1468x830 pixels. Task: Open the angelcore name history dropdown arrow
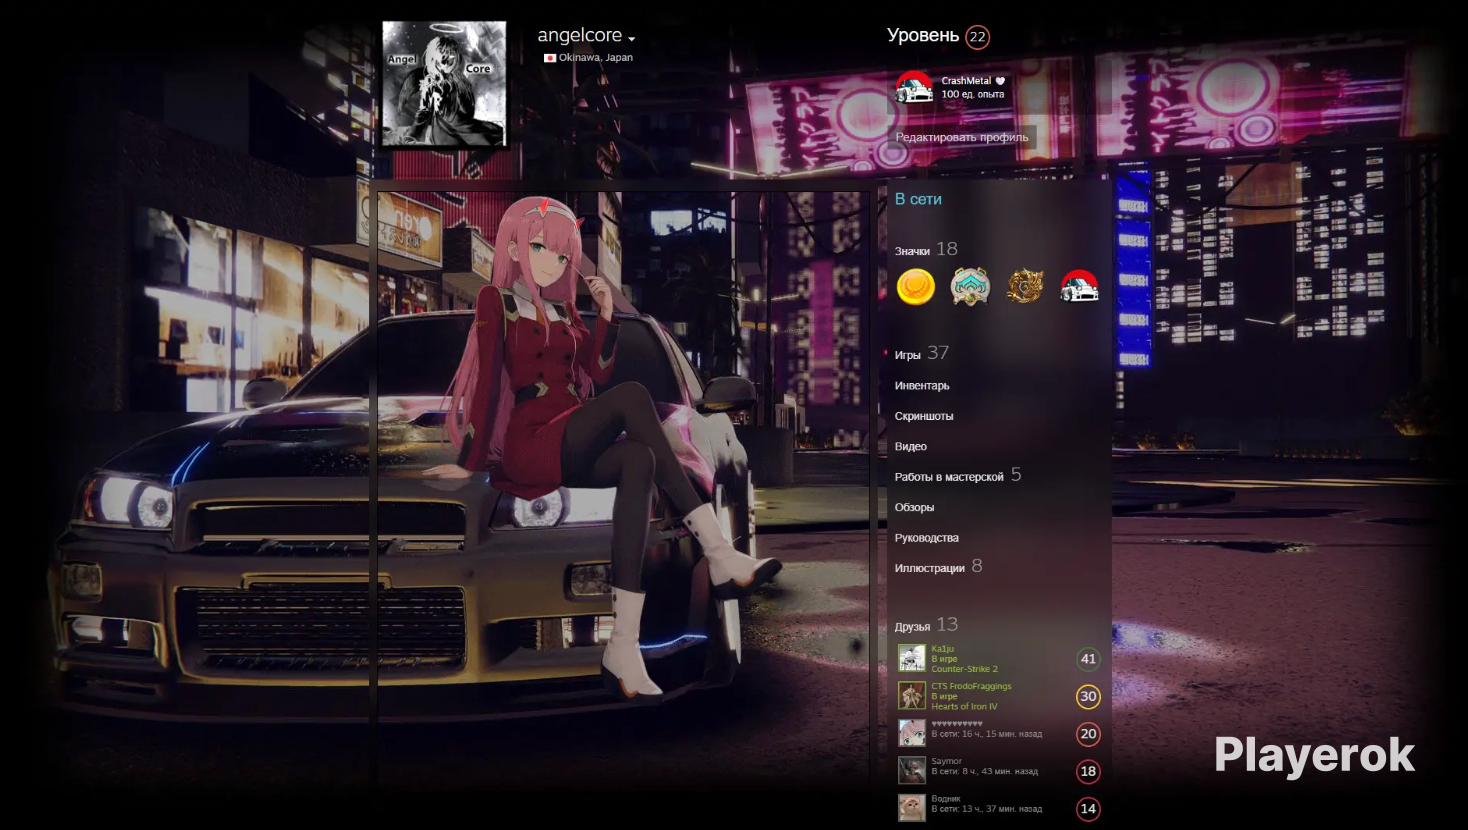[631, 39]
